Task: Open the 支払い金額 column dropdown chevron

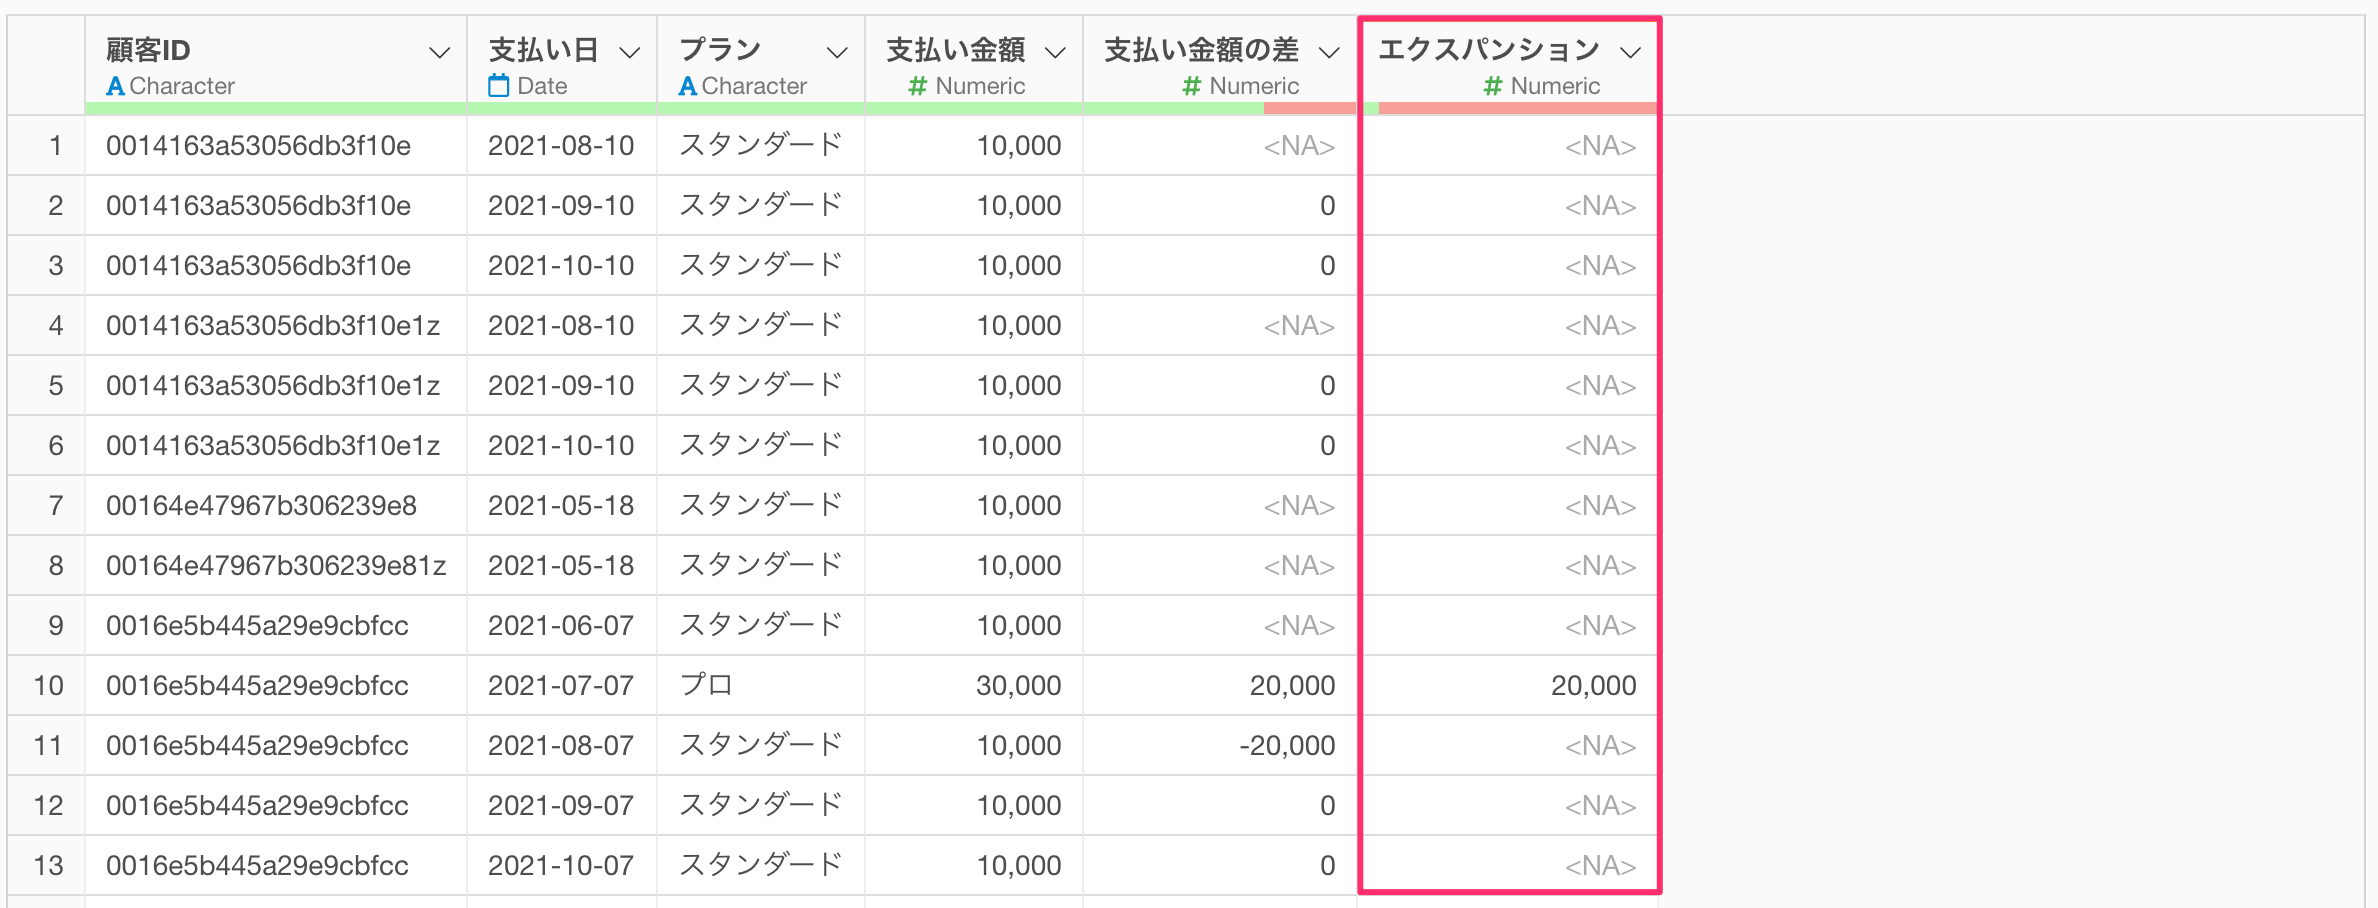Action: (x=1055, y=52)
